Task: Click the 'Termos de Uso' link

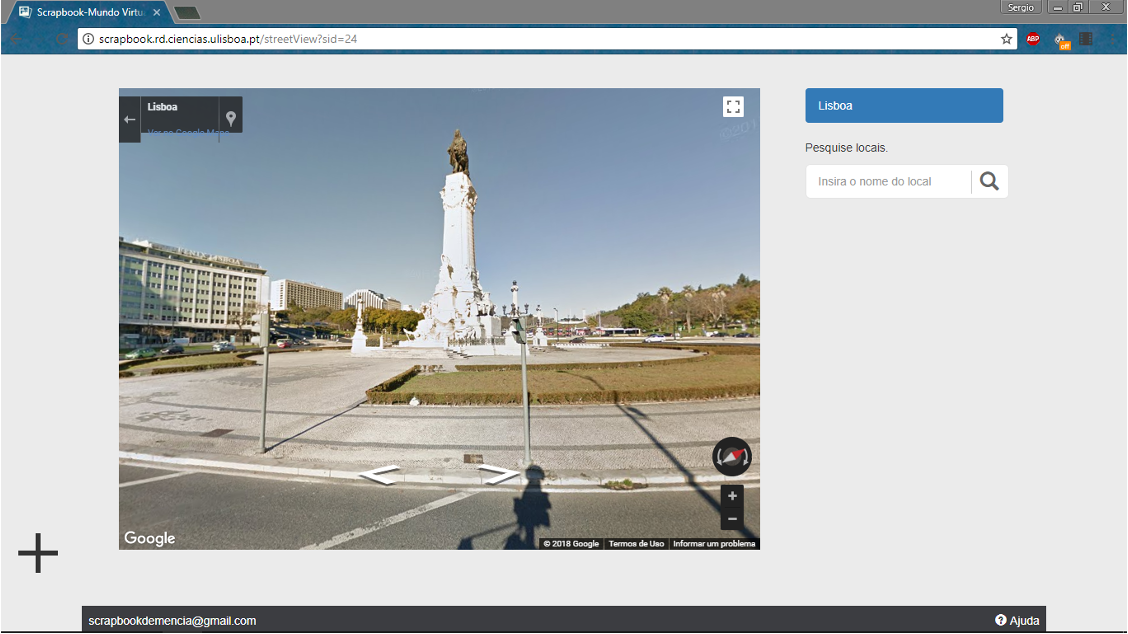Action: tap(636, 544)
